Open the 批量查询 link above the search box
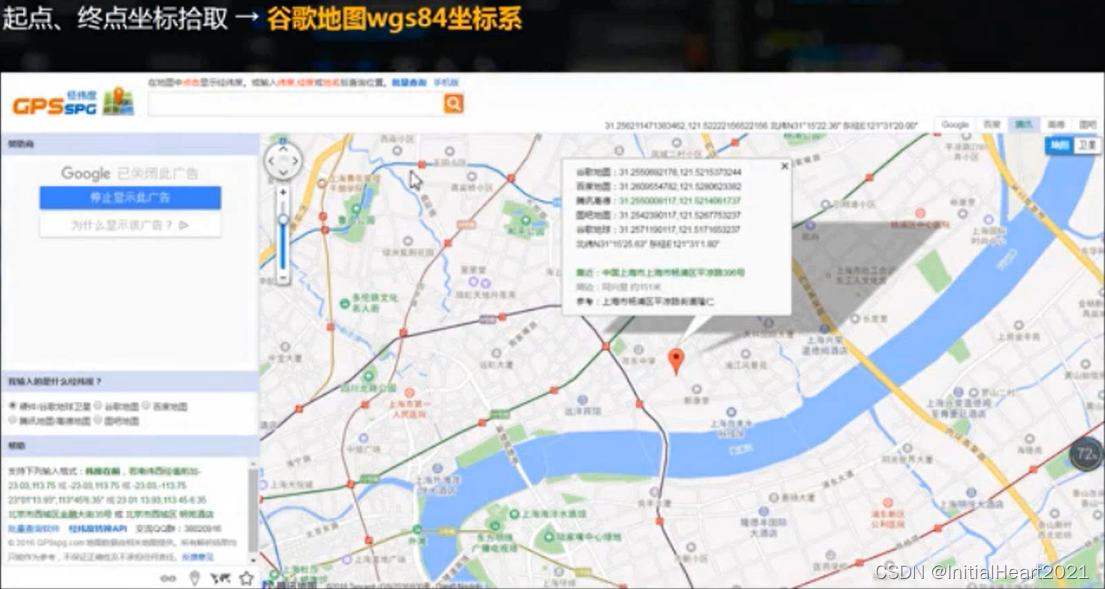Viewport: 1105px width, 589px height. pyautogui.click(x=409, y=82)
